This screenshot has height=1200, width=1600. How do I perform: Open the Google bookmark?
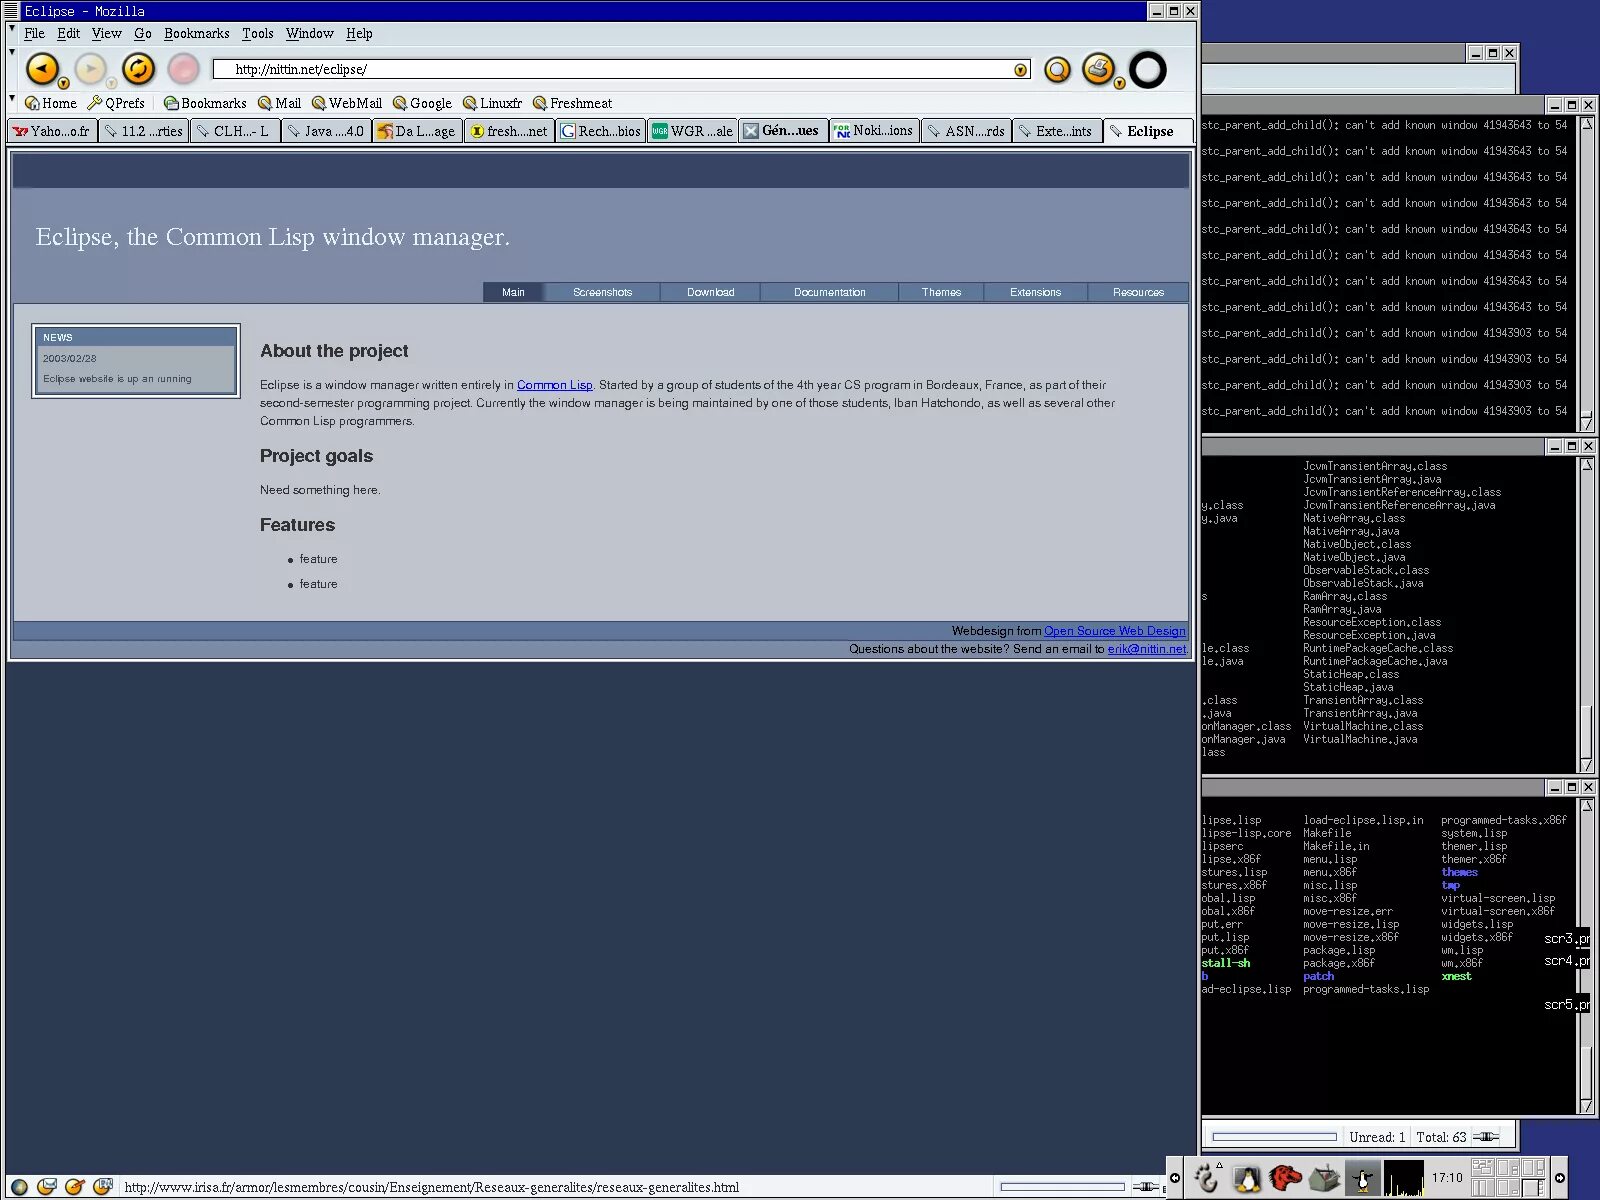coord(422,103)
